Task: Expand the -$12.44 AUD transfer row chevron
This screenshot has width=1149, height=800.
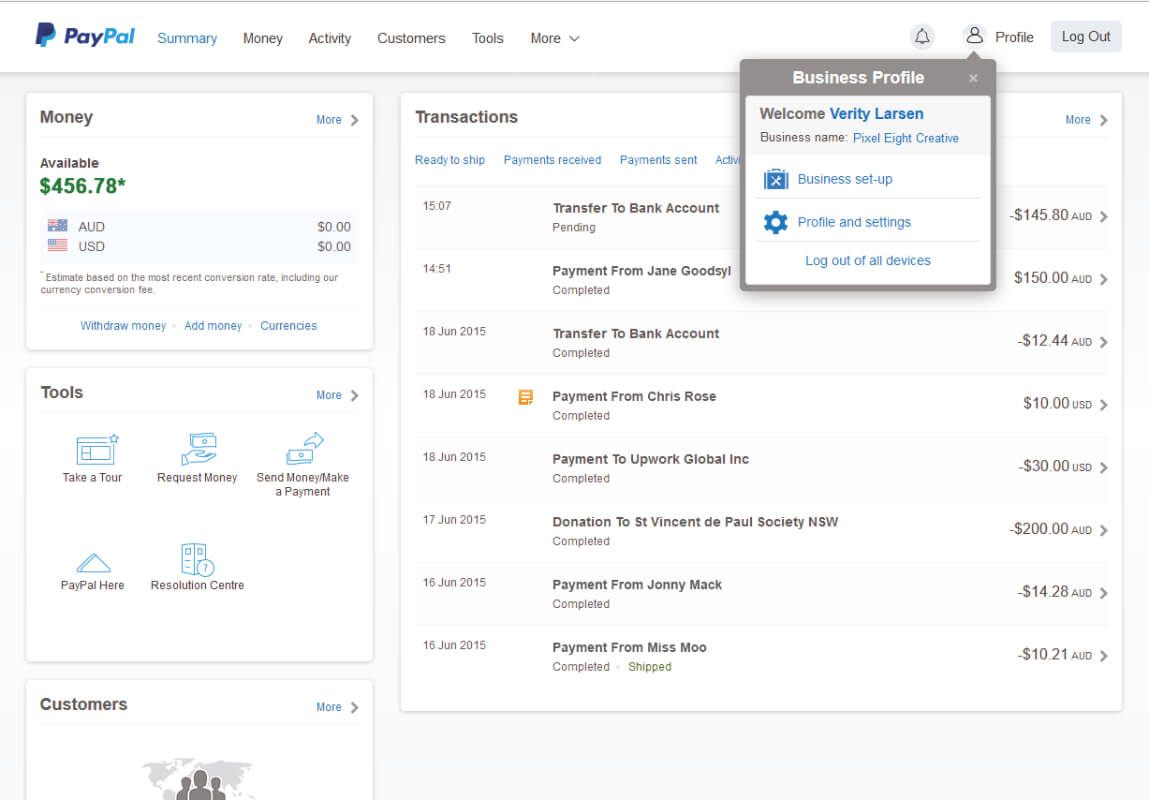Action: pos(1104,342)
